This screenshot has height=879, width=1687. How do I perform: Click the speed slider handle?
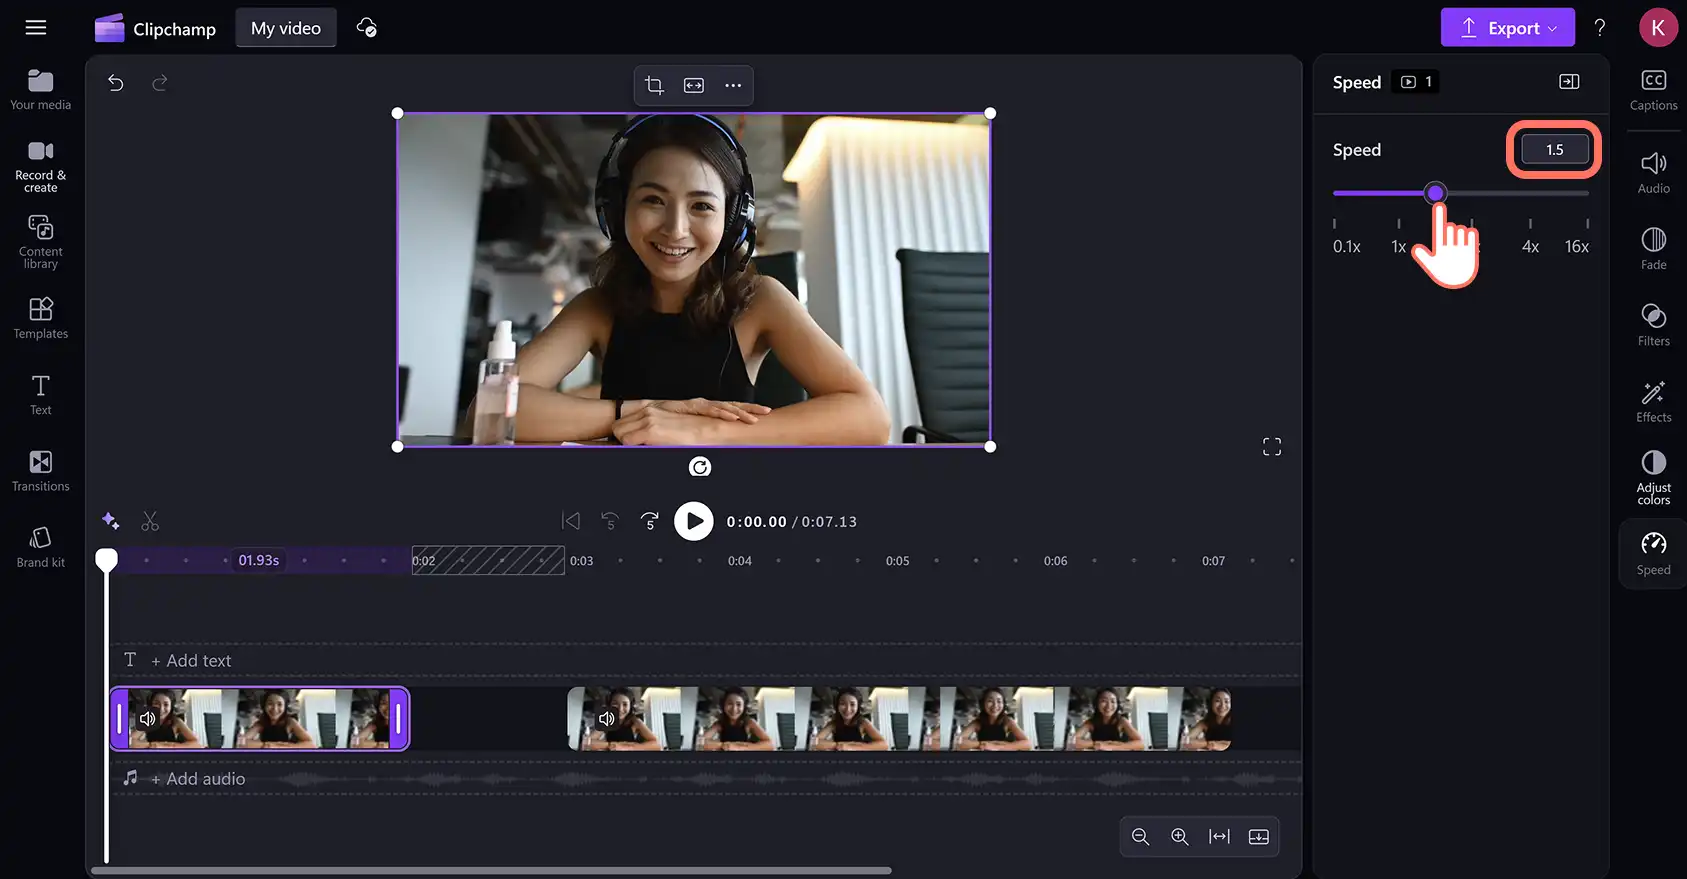point(1435,193)
